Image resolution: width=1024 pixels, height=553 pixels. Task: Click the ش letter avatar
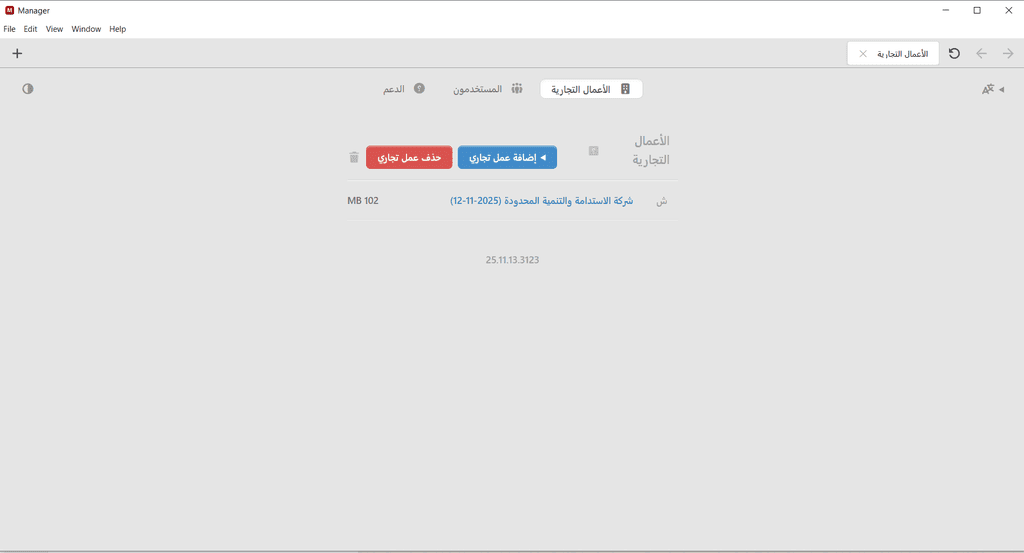662,201
